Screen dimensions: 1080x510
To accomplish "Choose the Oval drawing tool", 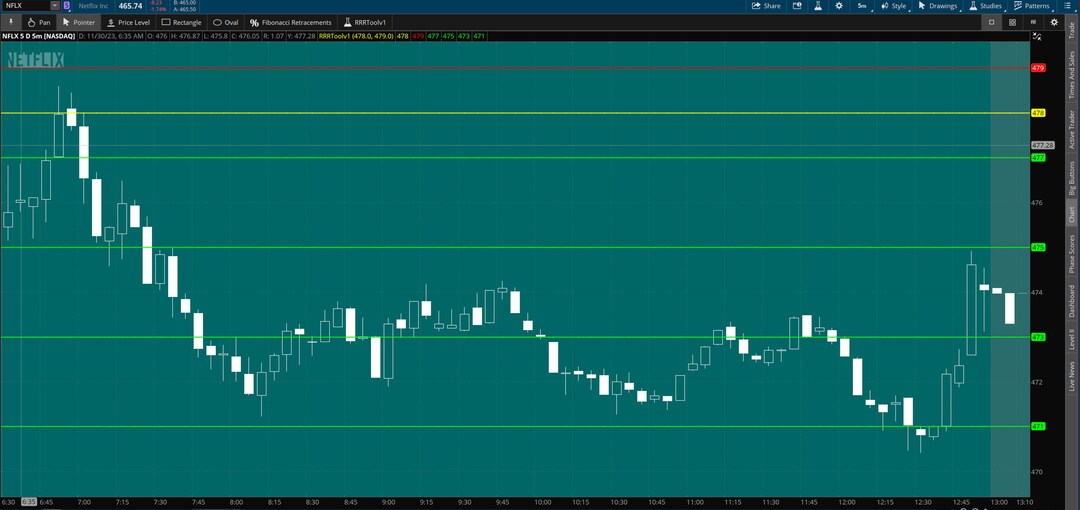I will point(226,22).
